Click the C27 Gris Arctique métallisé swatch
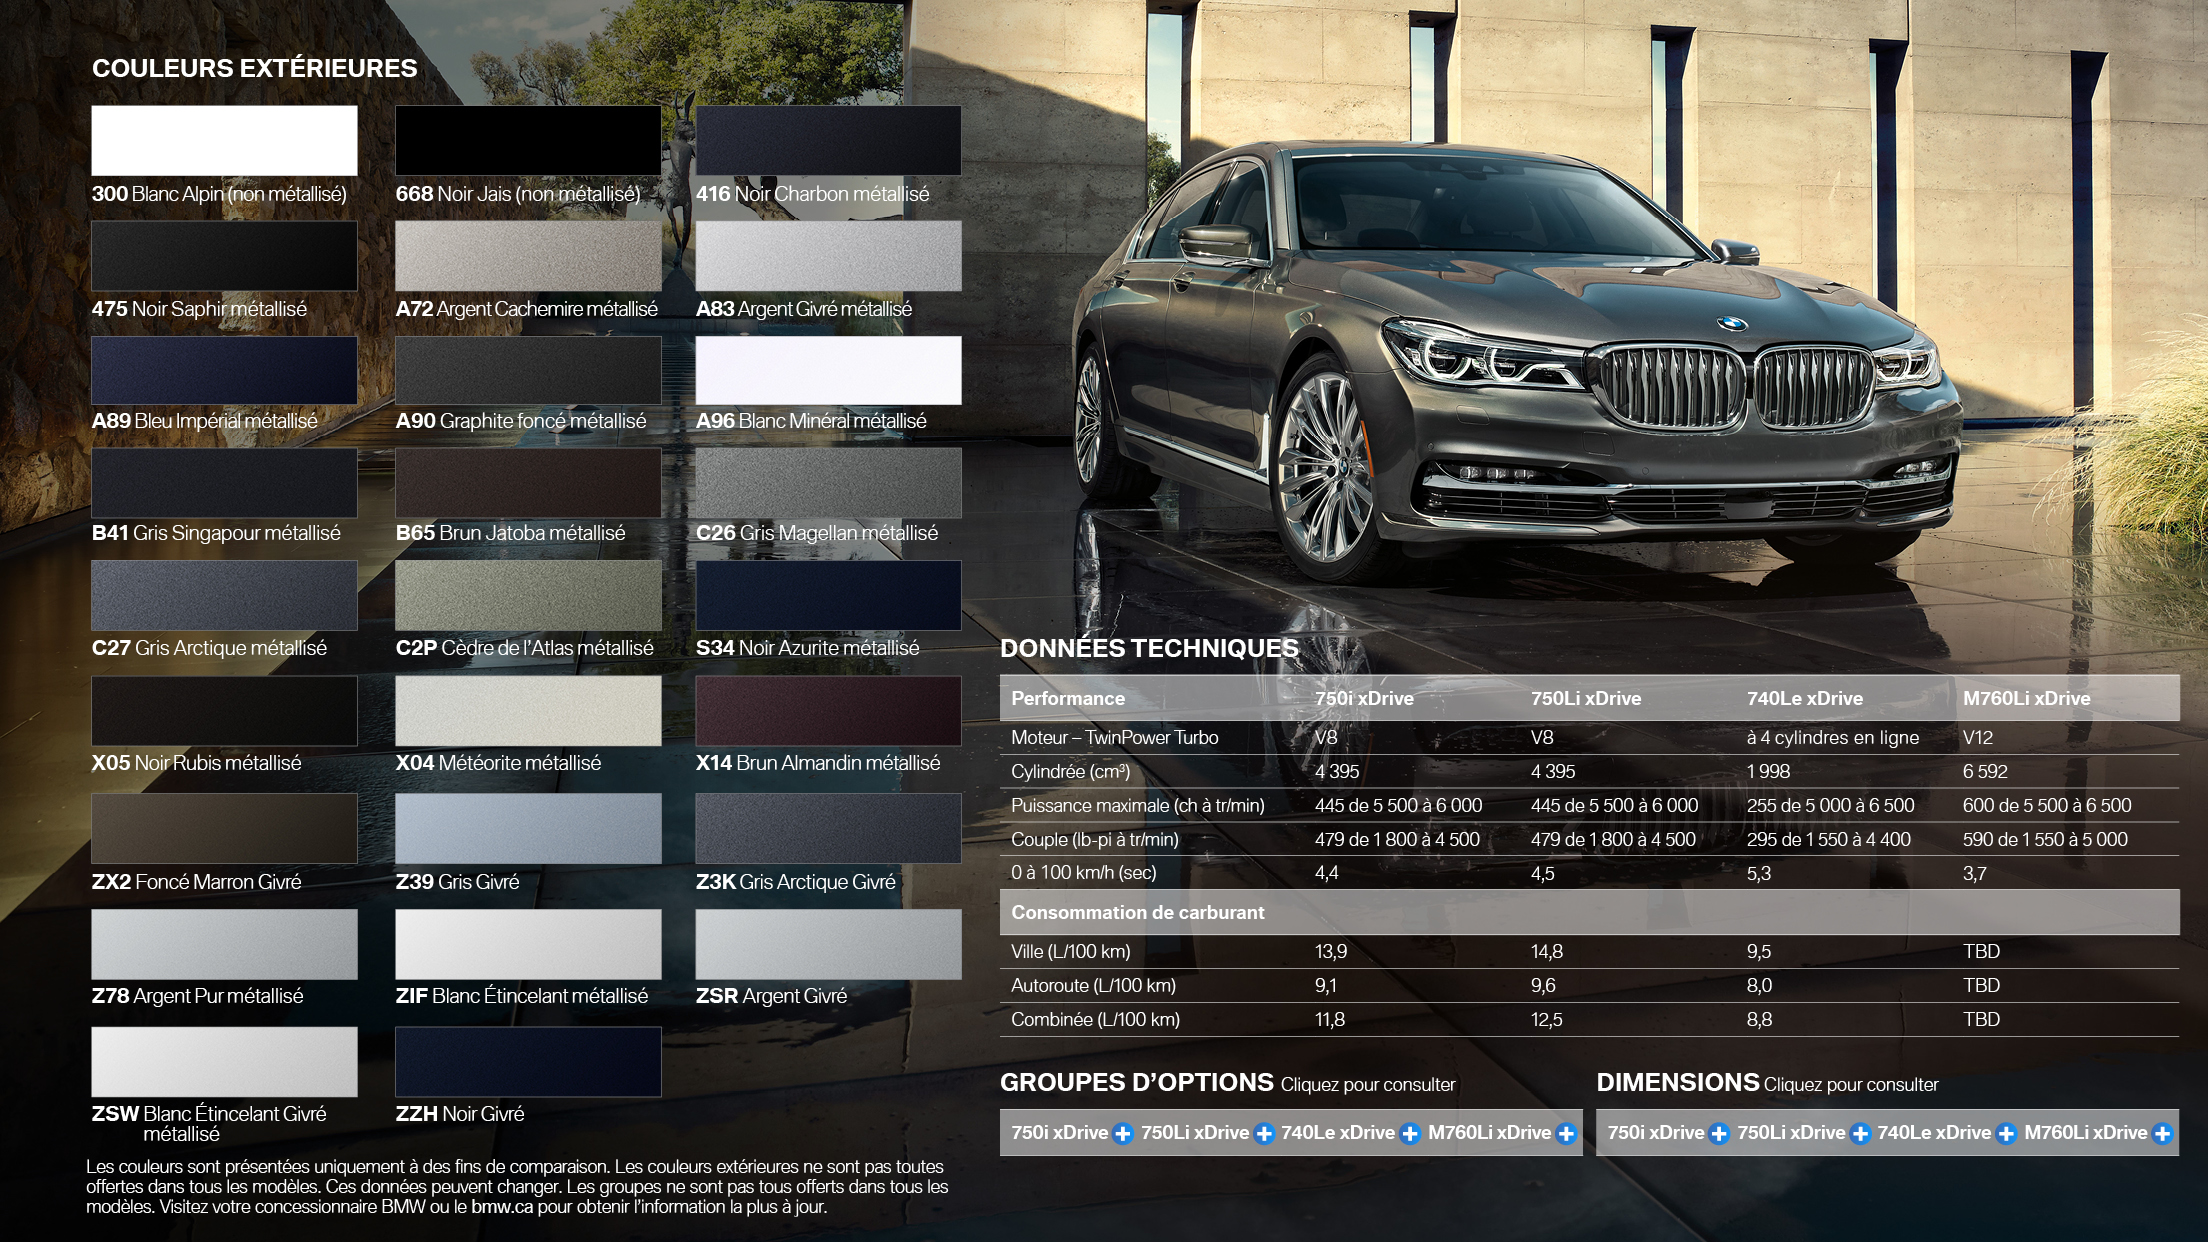2208x1242 pixels. pyautogui.click(x=224, y=595)
